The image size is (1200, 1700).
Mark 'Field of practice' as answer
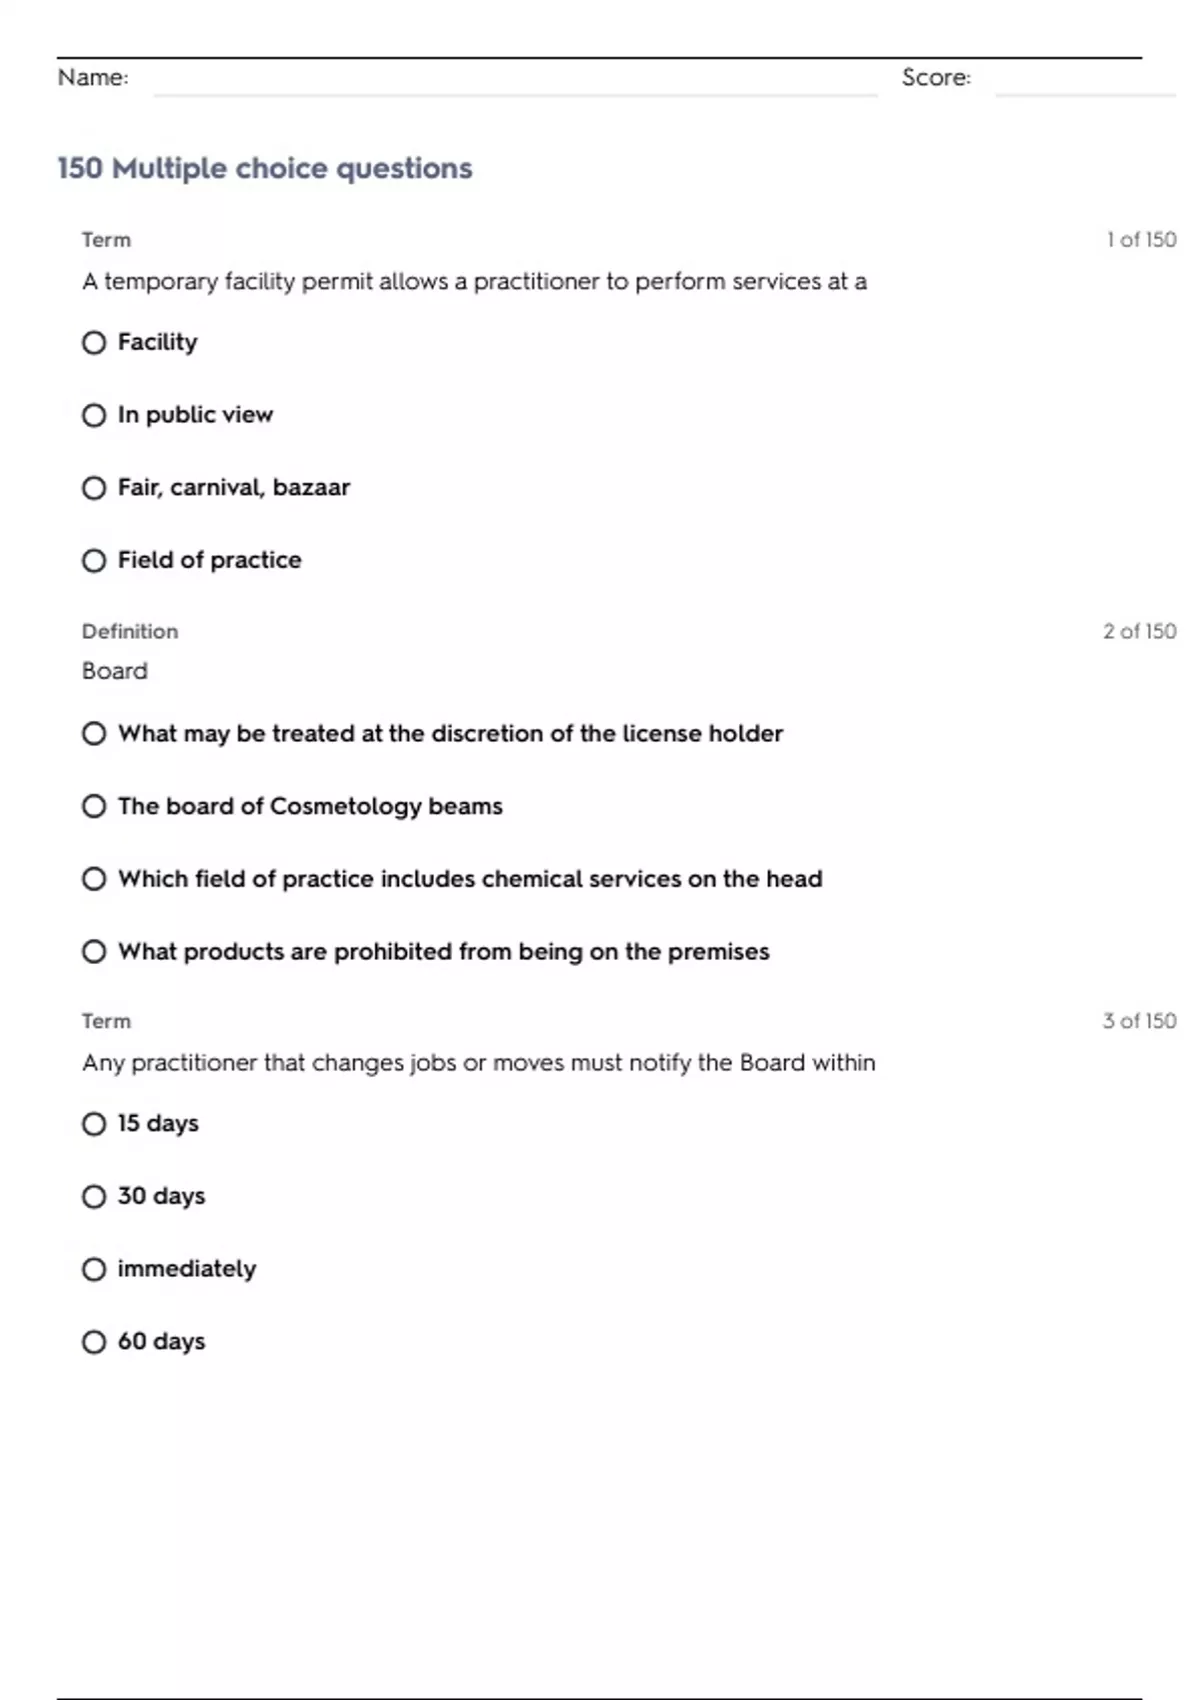94,561
